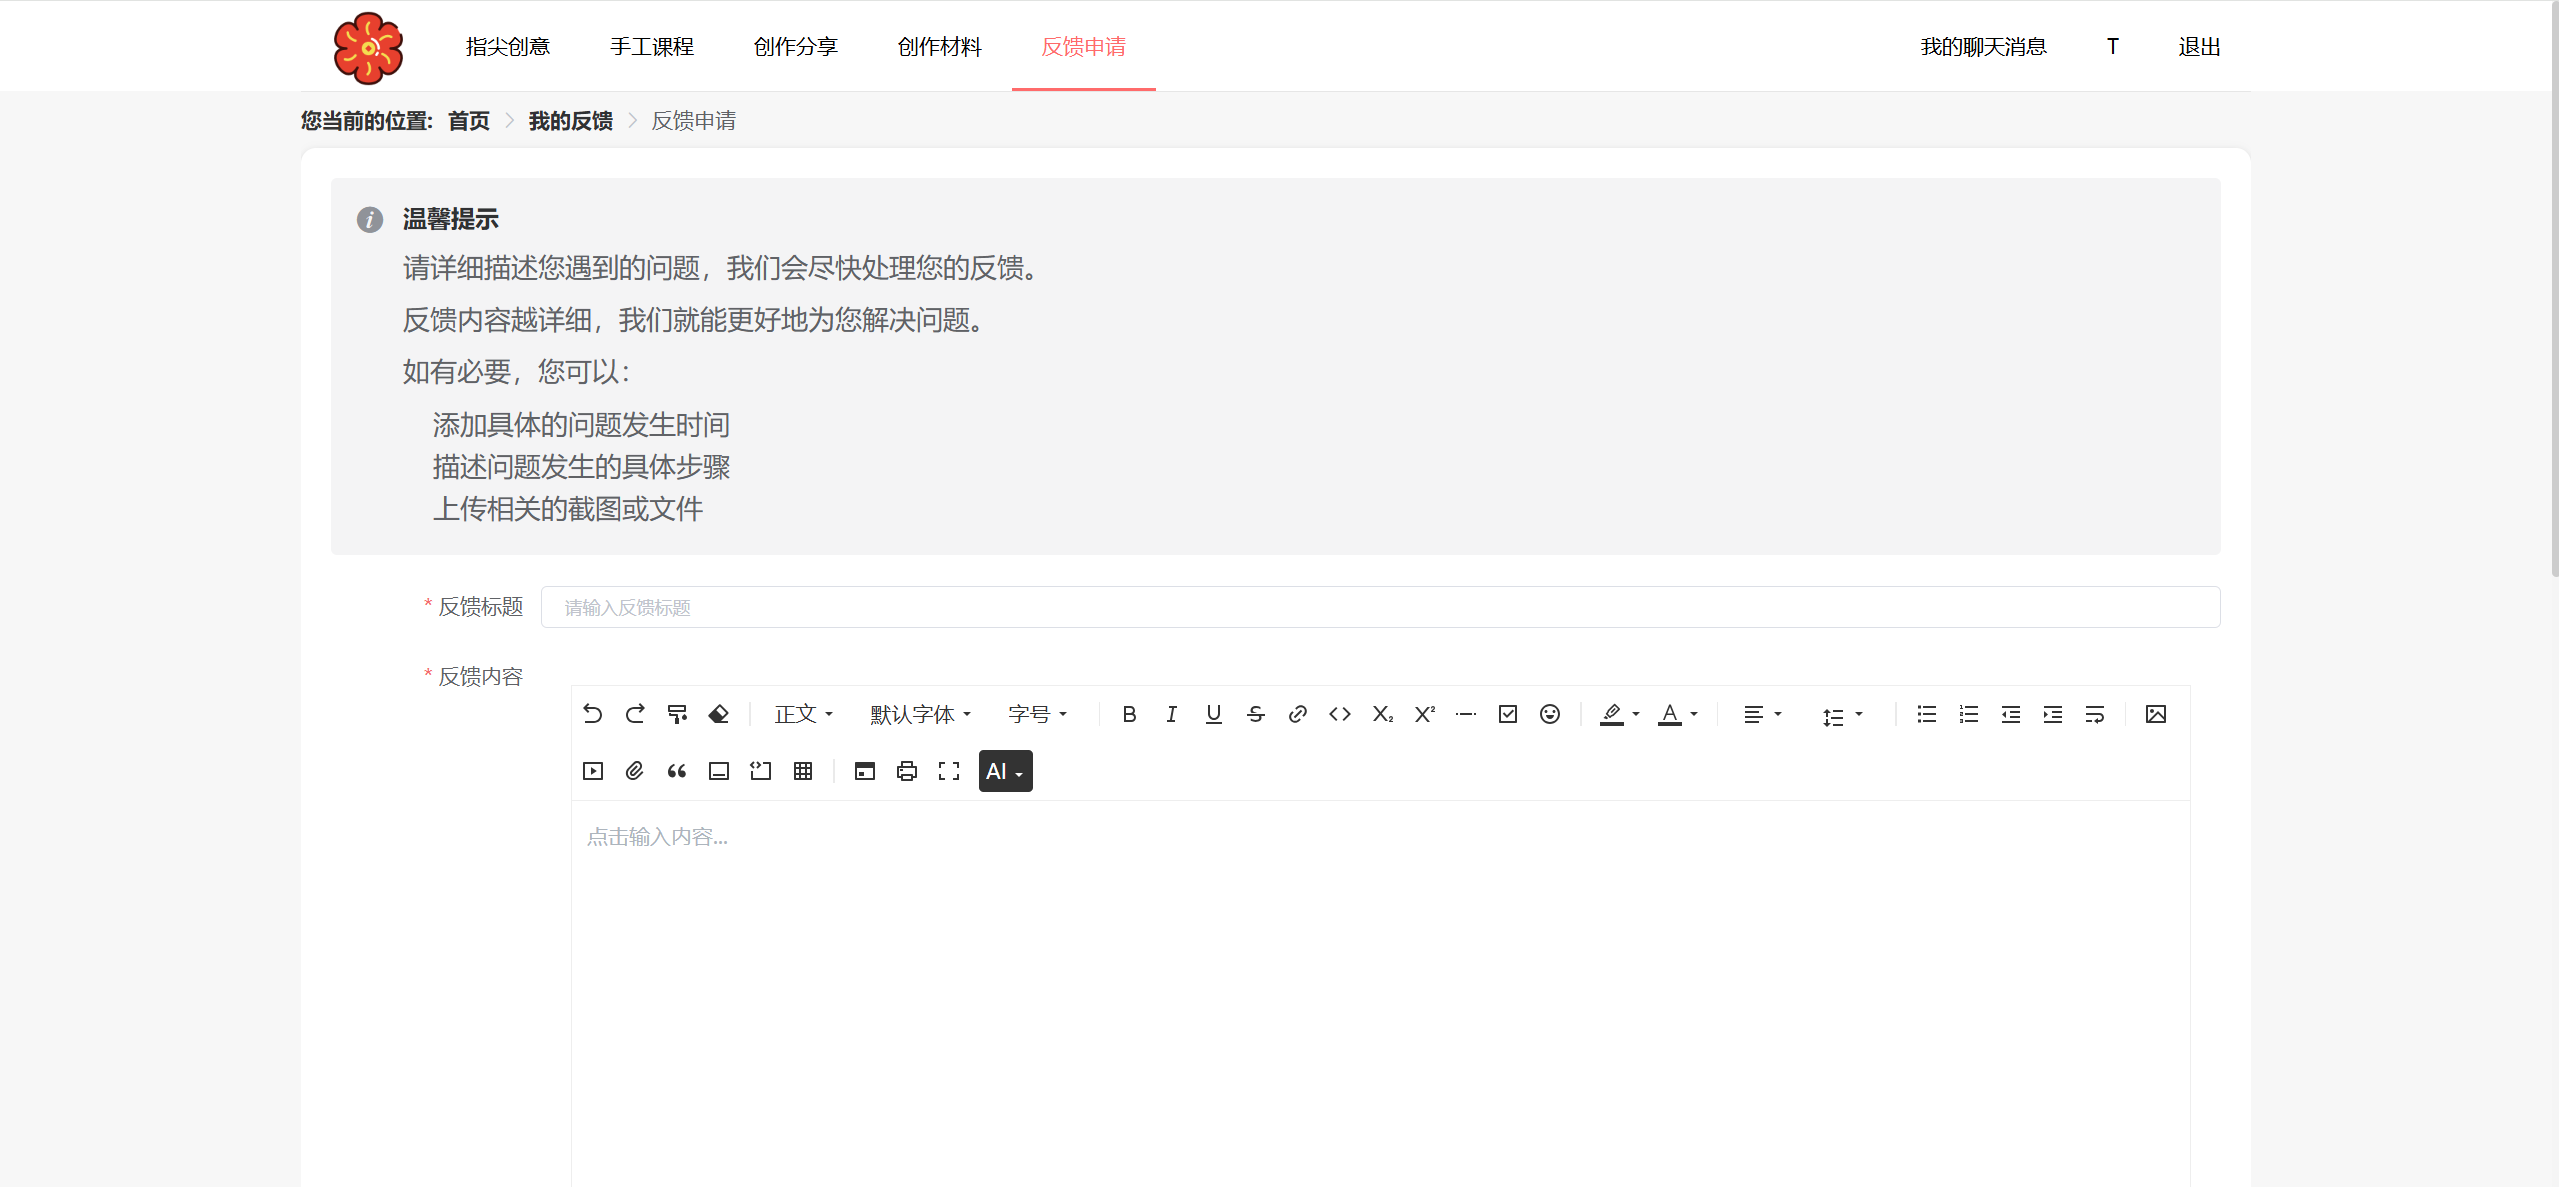The width and height of the screenshot is (2559, 1187).
Task: Toggle strikethrough formatting
Action: 1256,714
